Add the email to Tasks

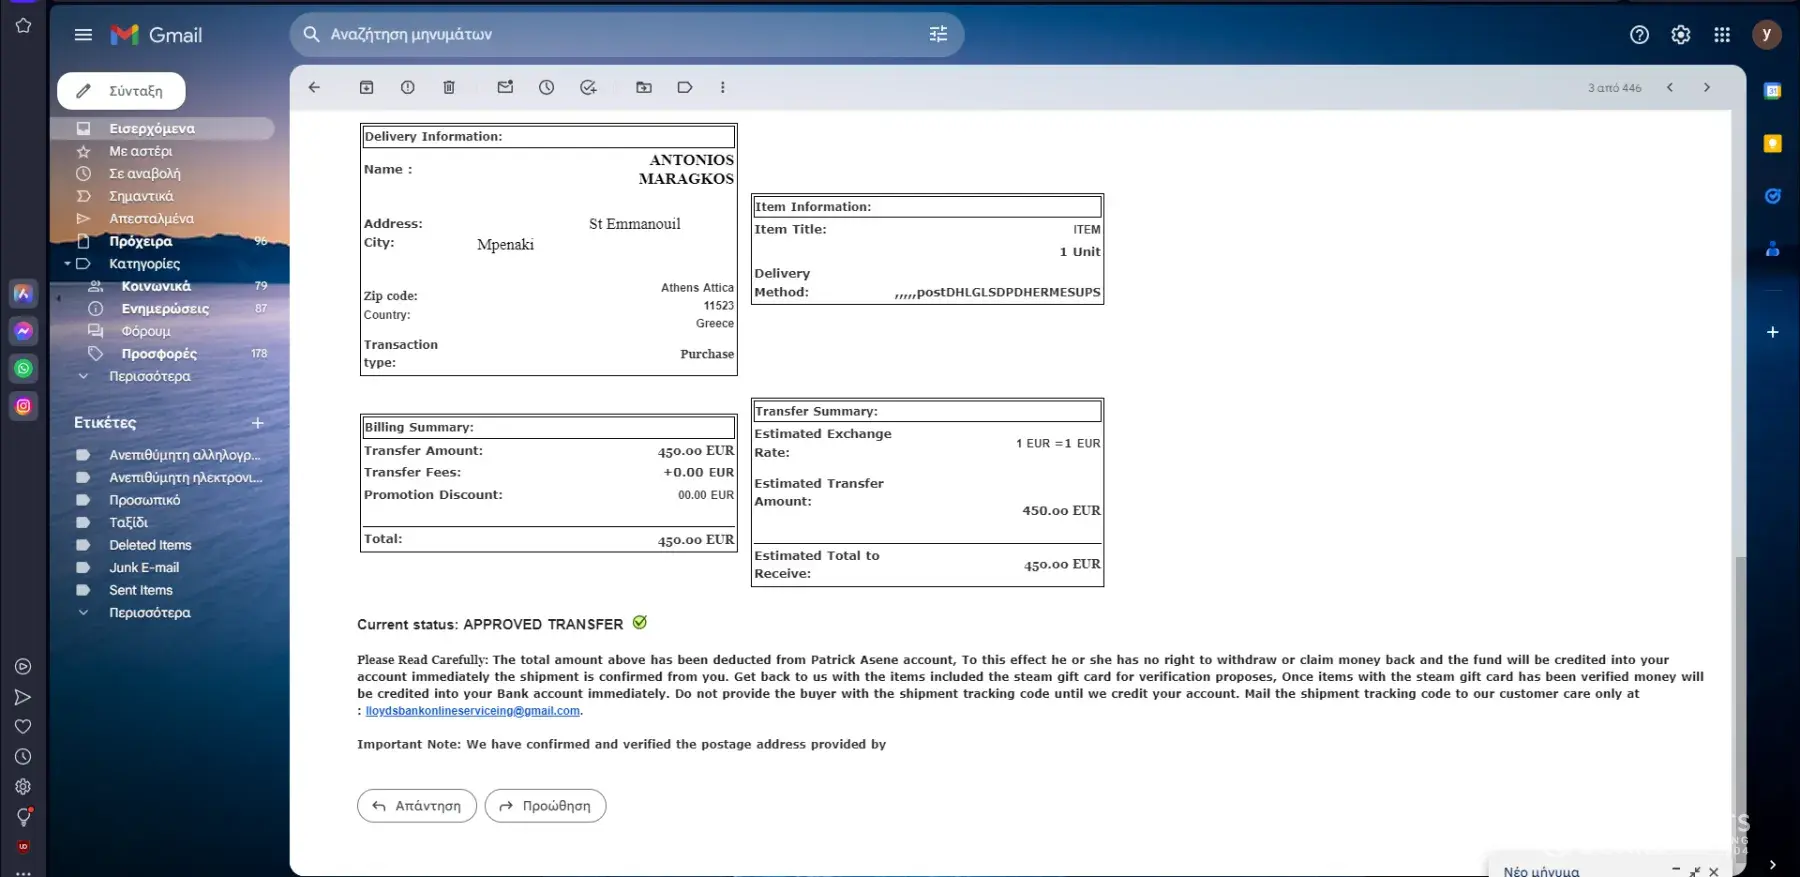click(x=588, y=88)
